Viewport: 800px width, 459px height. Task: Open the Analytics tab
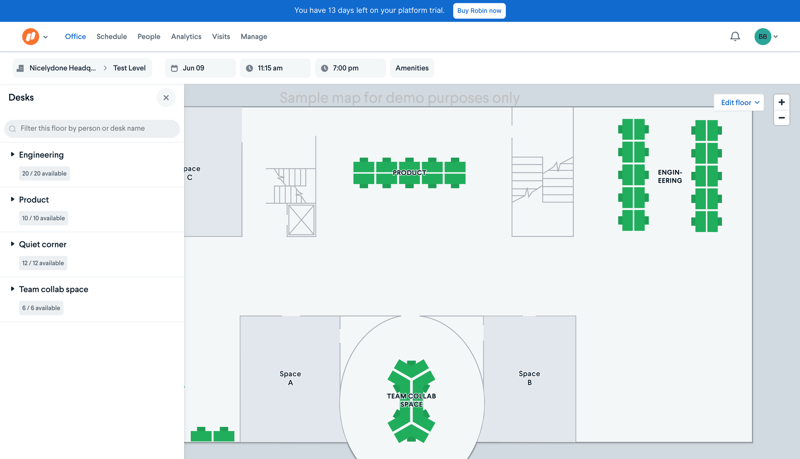click(186, 37)
